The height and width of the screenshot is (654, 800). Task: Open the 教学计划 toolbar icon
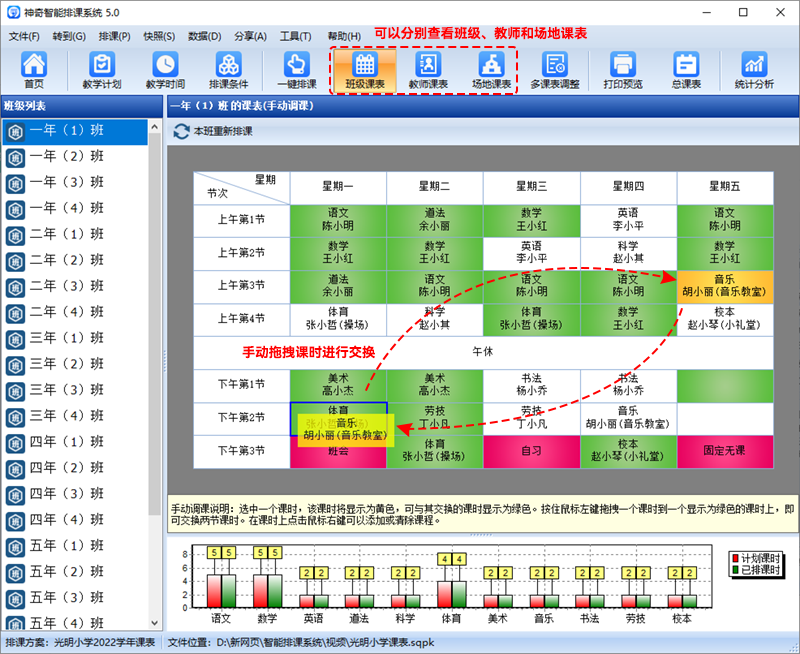pos(102,70)
